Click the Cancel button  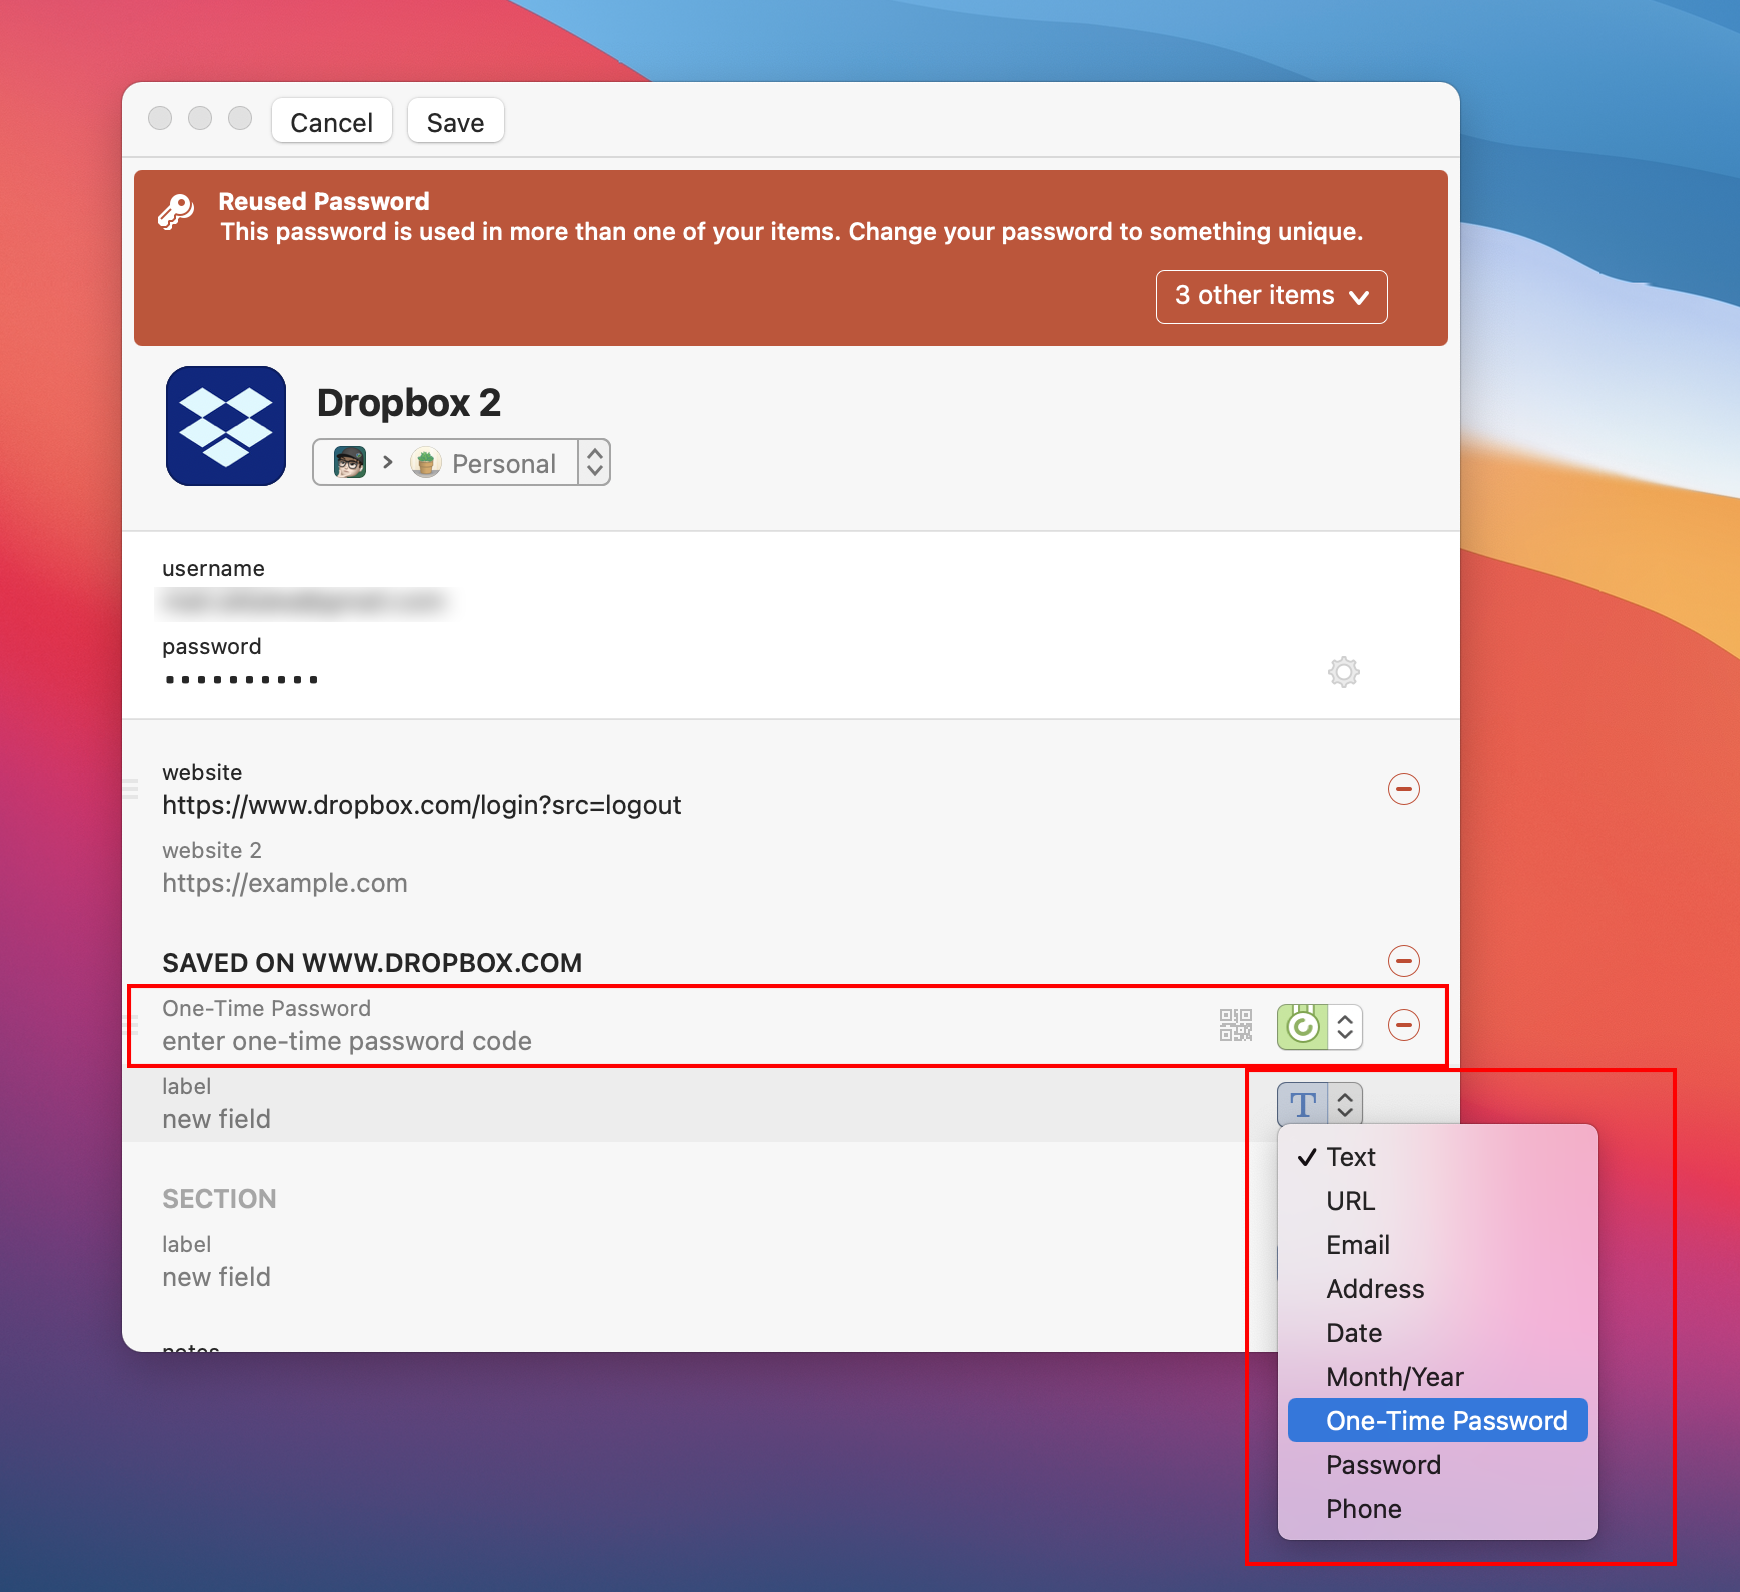(331, 122)
